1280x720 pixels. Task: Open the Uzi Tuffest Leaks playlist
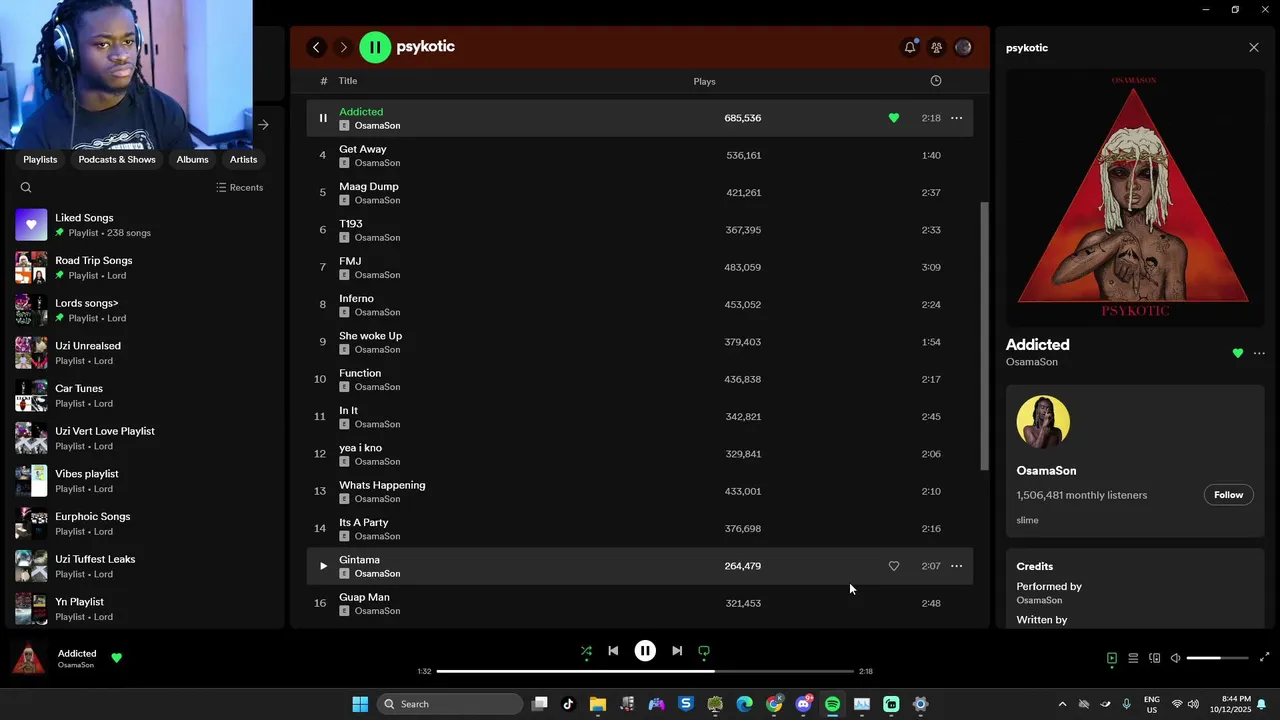click(x=140, y=567)
